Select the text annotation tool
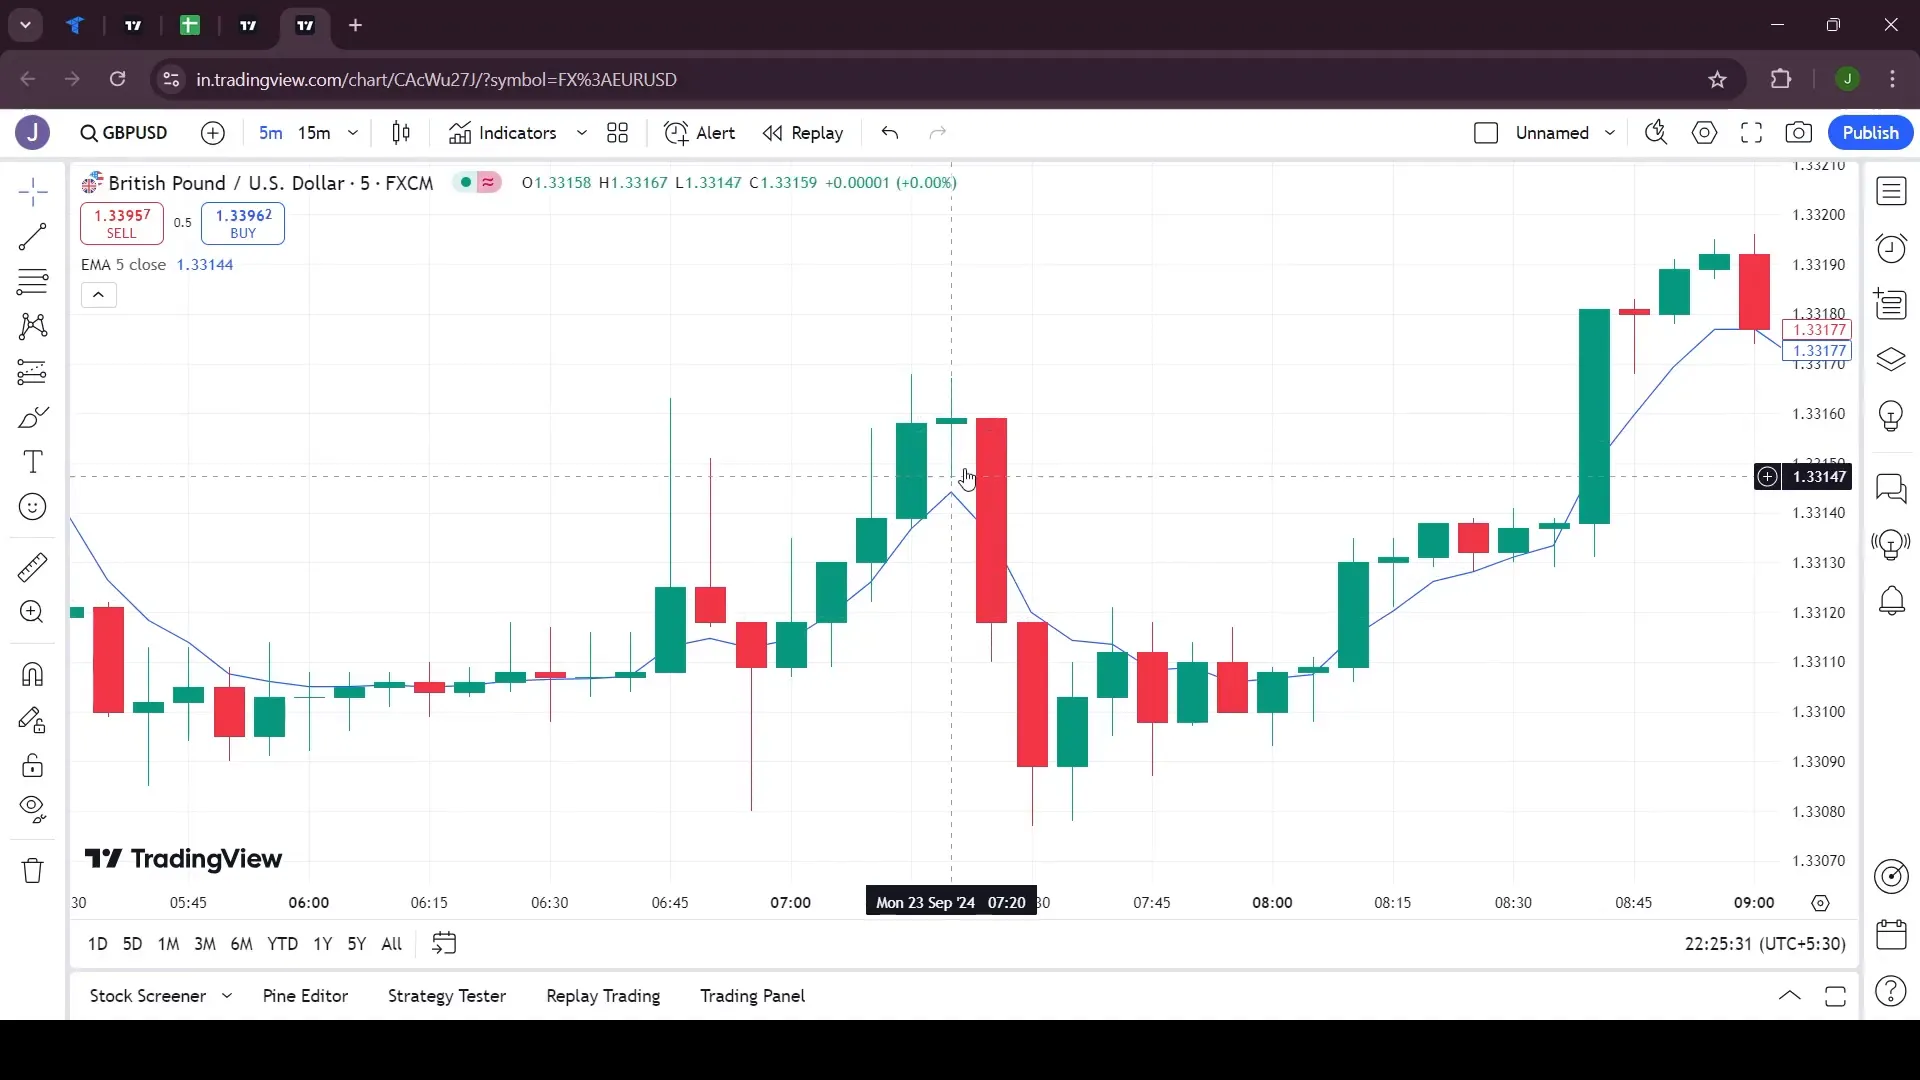The image size is (1920, 1080). [32, 462]
